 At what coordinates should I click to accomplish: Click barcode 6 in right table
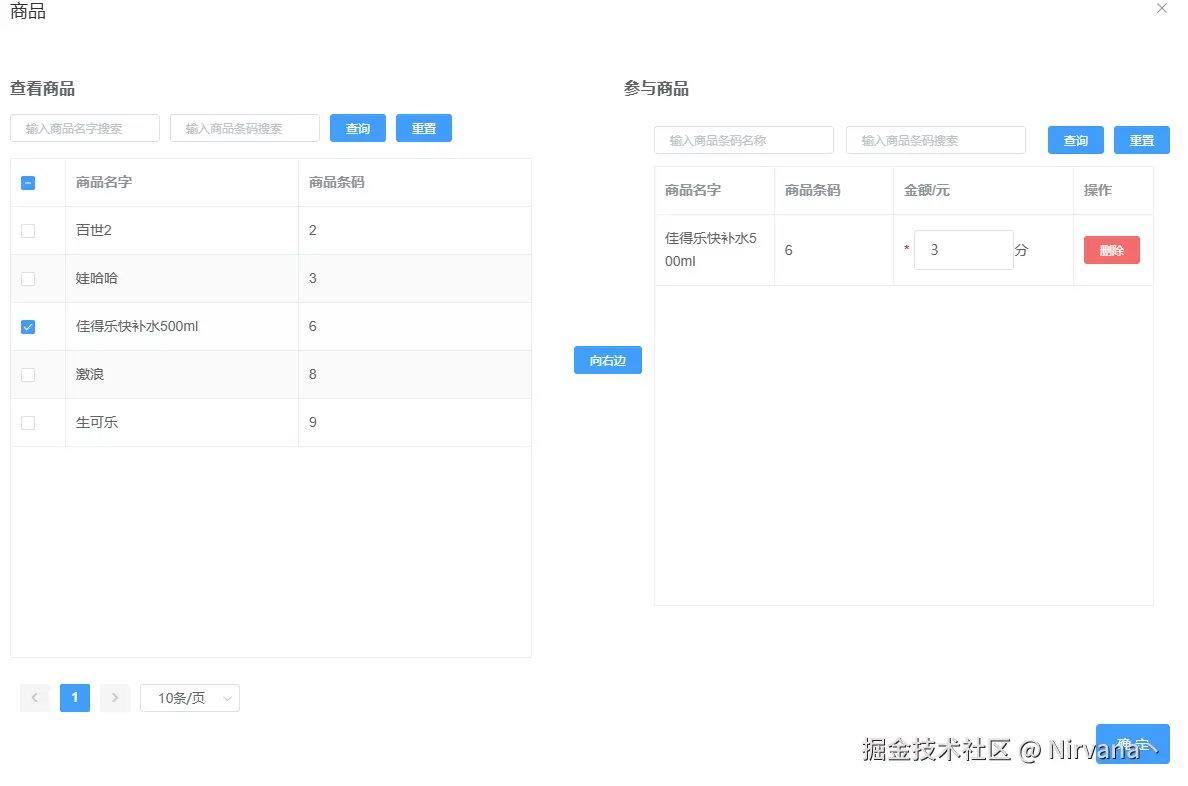point(789,250)
